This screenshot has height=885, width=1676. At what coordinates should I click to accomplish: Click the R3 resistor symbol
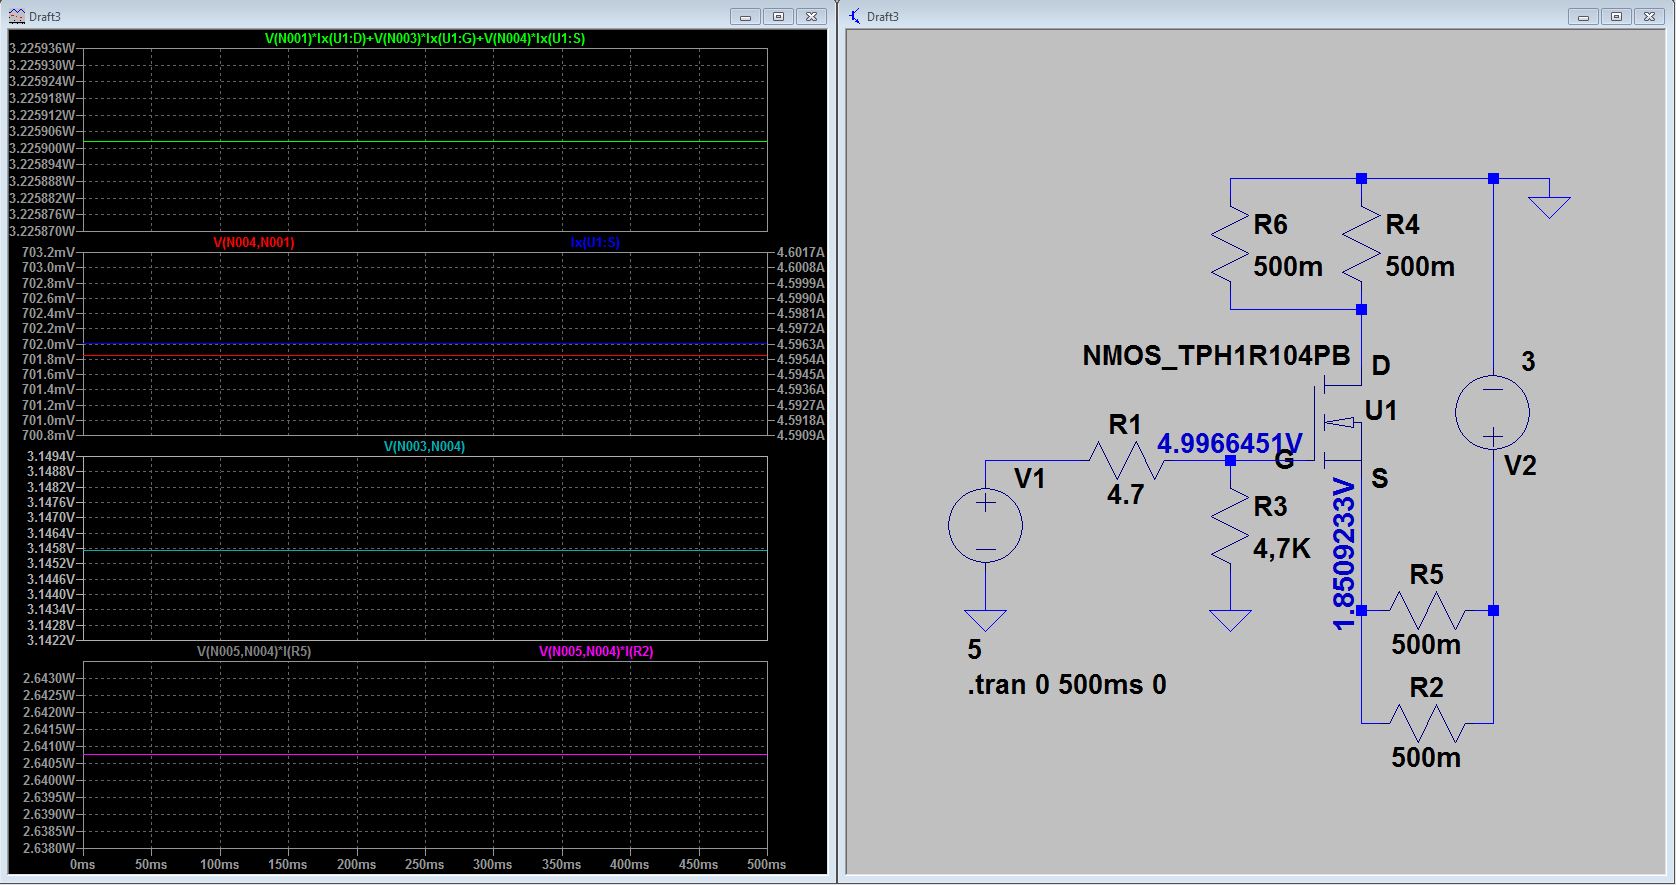coord(1230,526)
